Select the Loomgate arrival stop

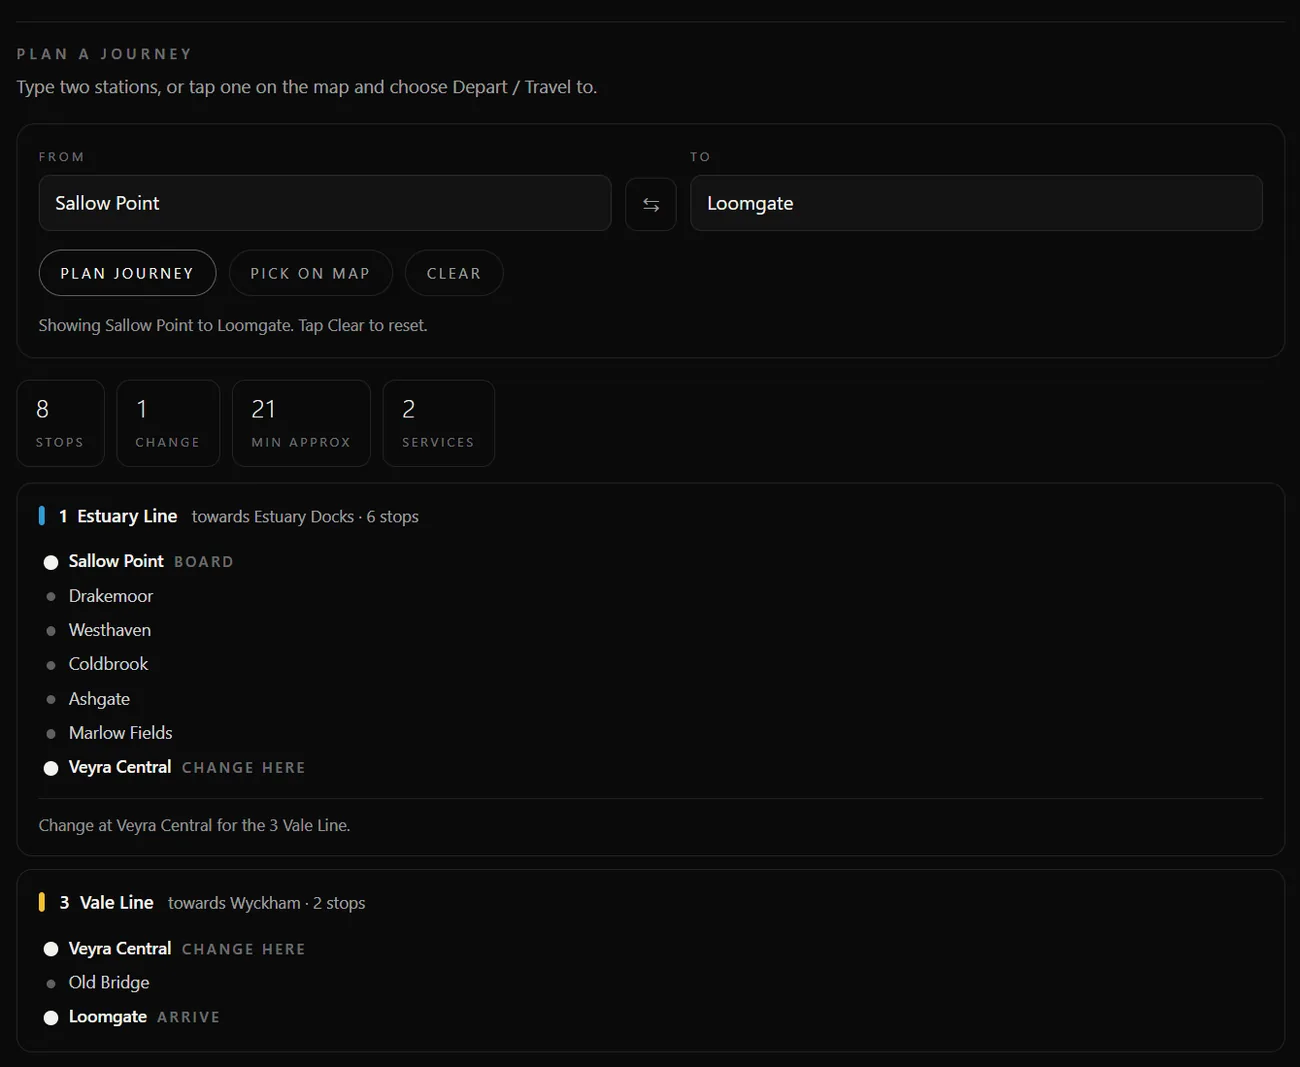tap(108, 1017)
